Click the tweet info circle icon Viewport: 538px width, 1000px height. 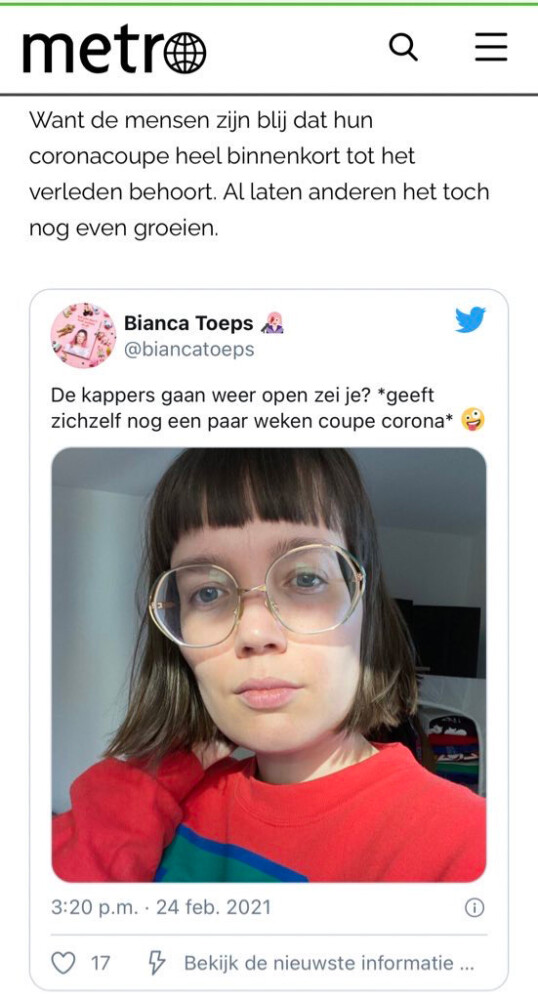click(x=474, y=908)
